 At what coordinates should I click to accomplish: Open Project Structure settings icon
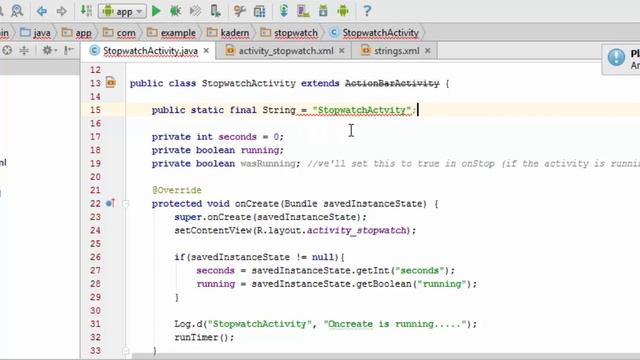[x=240, y=11]
